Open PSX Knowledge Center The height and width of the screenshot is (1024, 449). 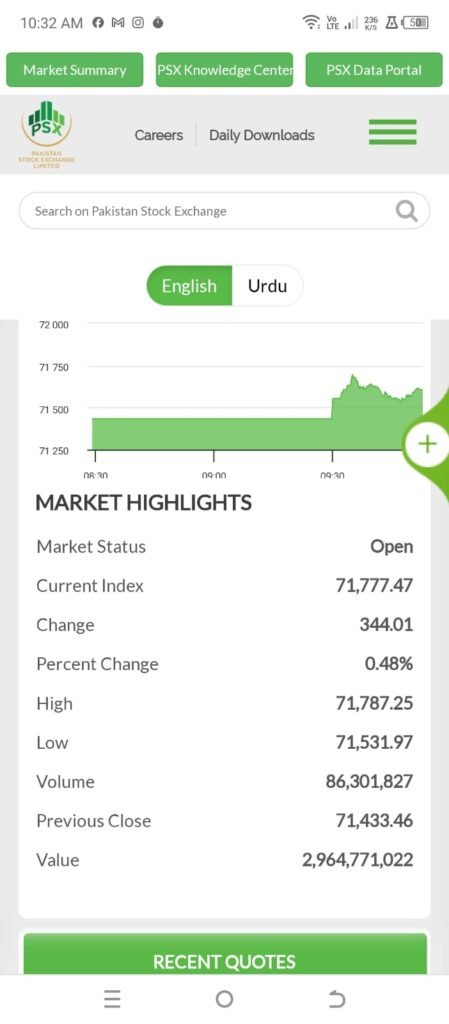(x=224, y=70)
